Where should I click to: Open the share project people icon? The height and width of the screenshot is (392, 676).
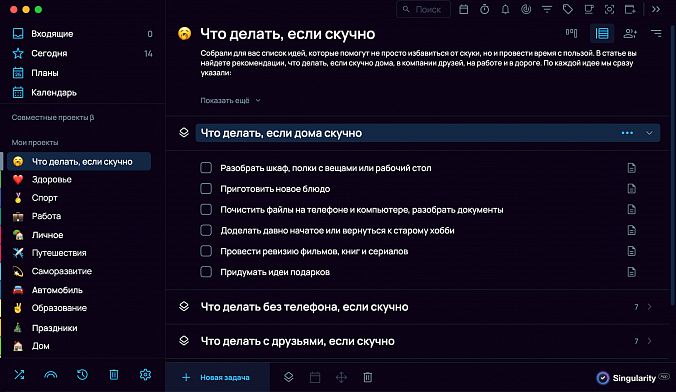pos(630,33)
